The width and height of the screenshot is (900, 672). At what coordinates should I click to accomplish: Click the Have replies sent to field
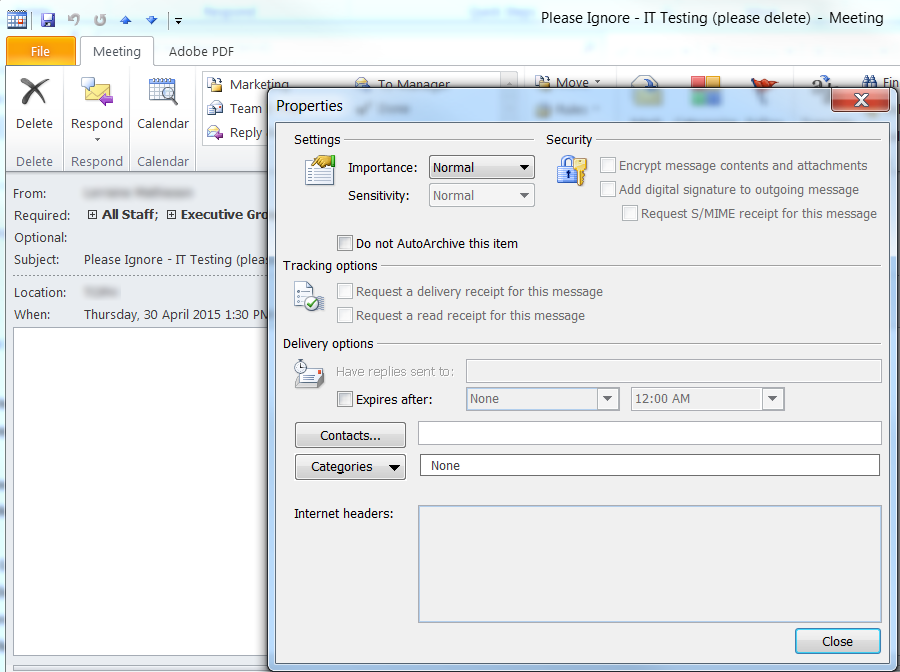674,371
